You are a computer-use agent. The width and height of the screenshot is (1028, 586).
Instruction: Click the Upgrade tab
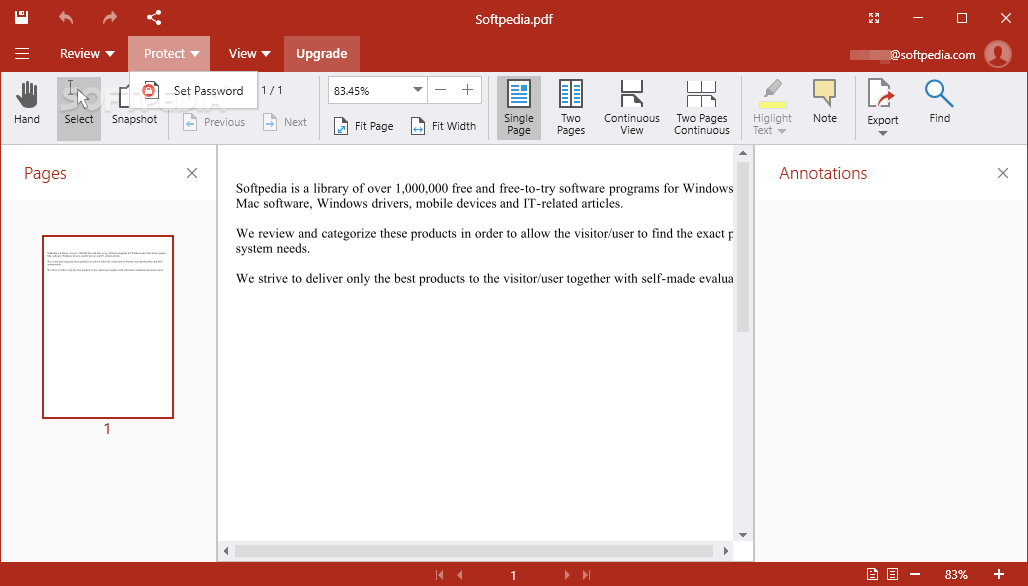(321, 54)
